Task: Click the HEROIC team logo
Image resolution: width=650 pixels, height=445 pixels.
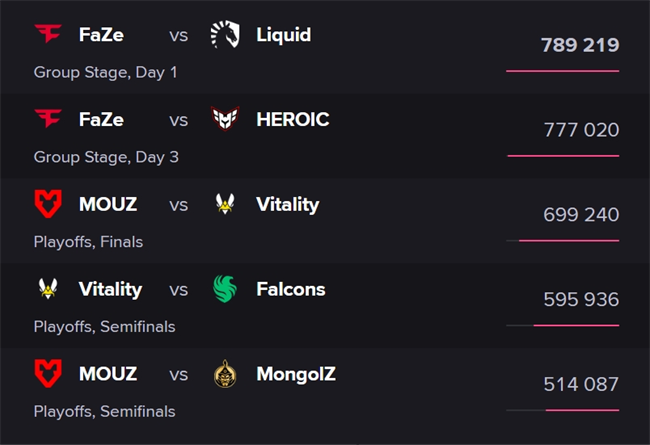Action: 225,119
